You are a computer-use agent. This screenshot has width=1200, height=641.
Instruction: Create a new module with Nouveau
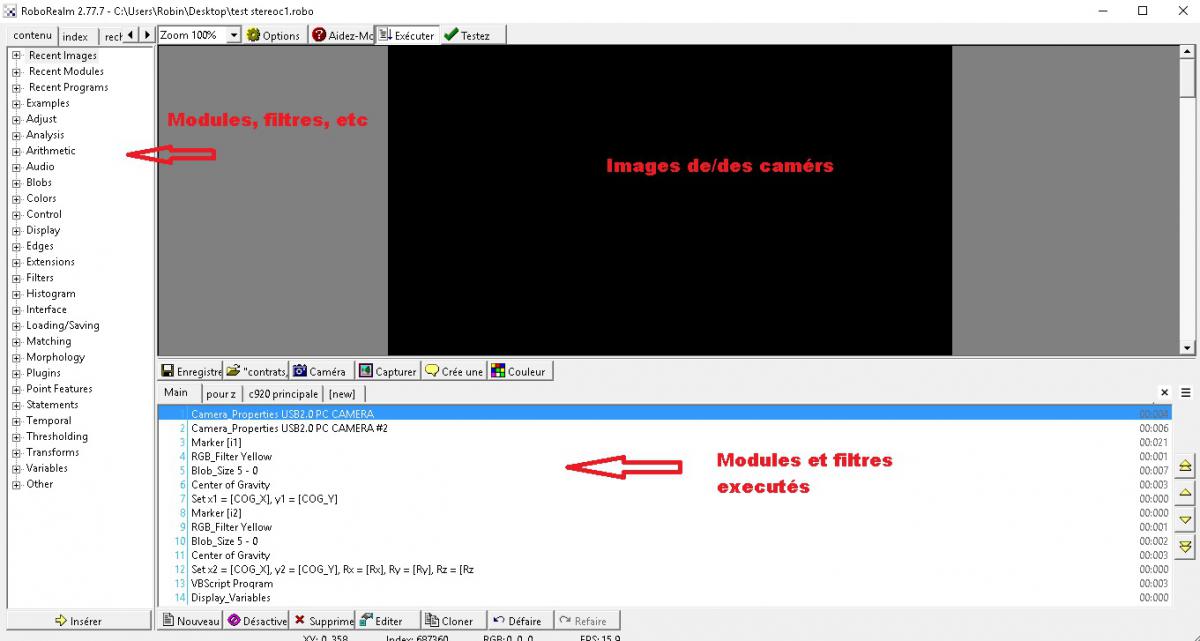(191, 620)
